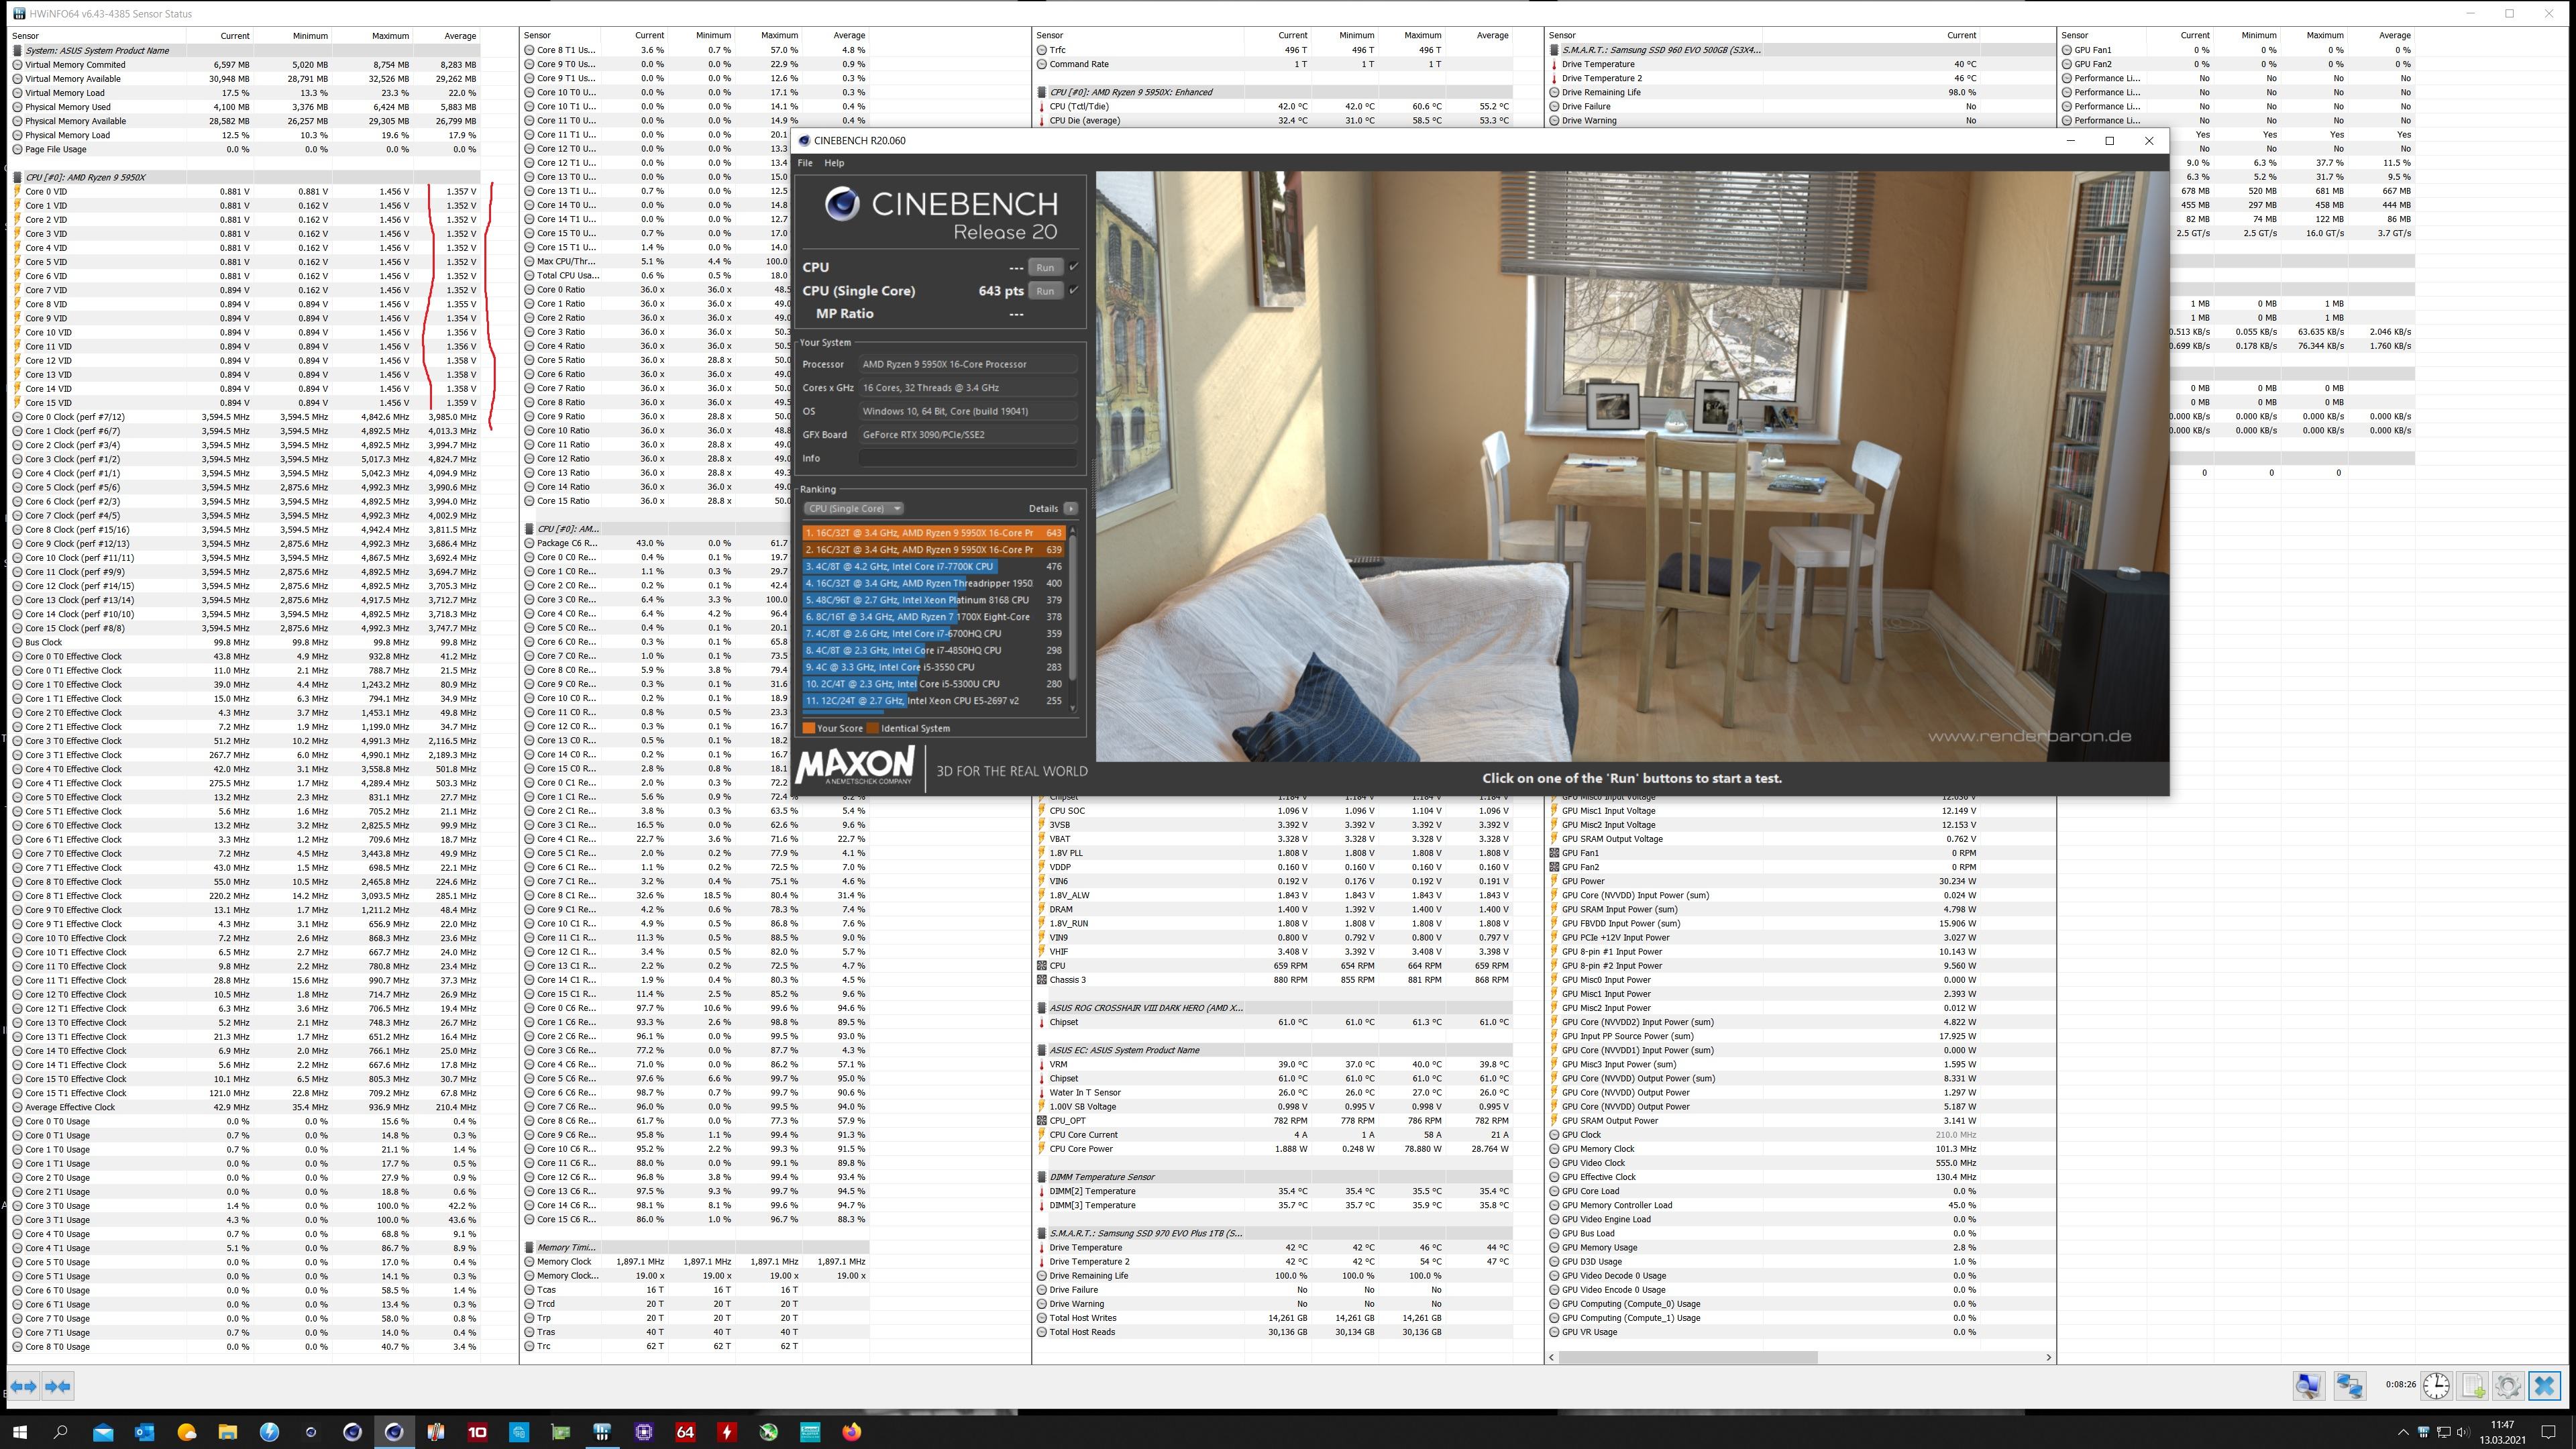Click the HWiNFO remote network computers icon
The width and height of the screenshot is (2576, 1449).
2349,1386
